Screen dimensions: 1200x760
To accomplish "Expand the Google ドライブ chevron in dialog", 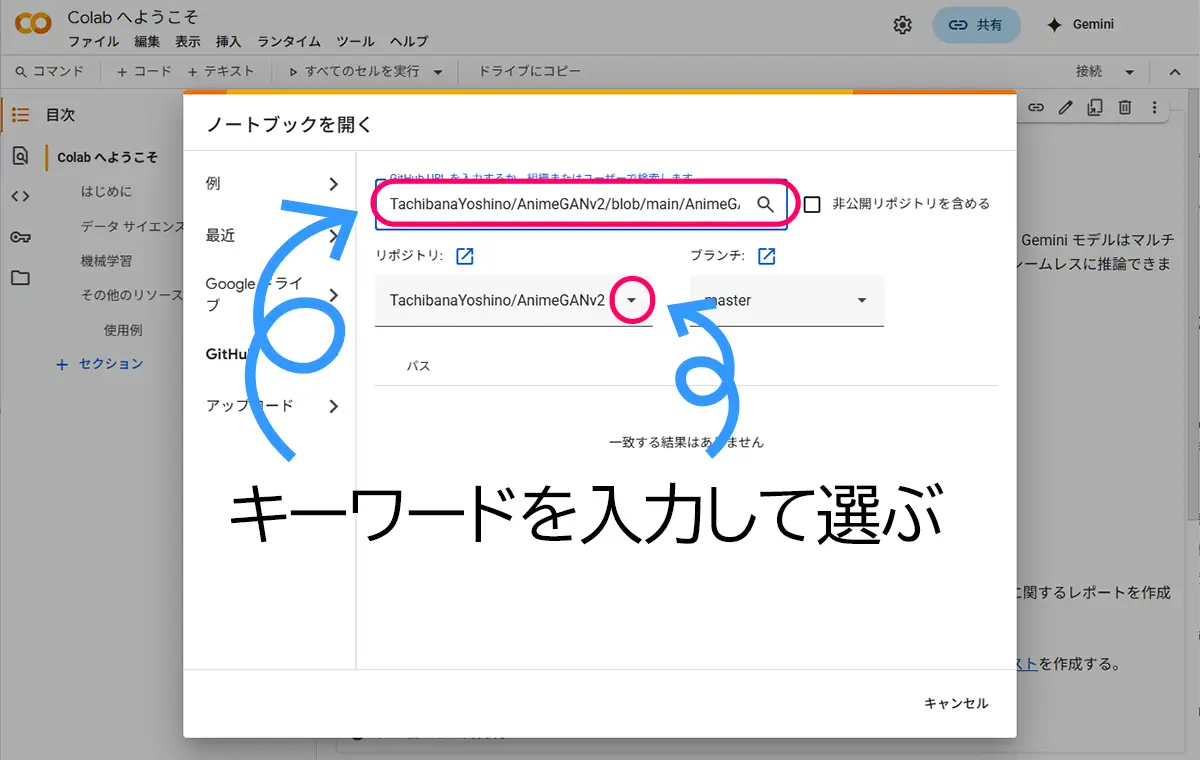I will [334, 295].
